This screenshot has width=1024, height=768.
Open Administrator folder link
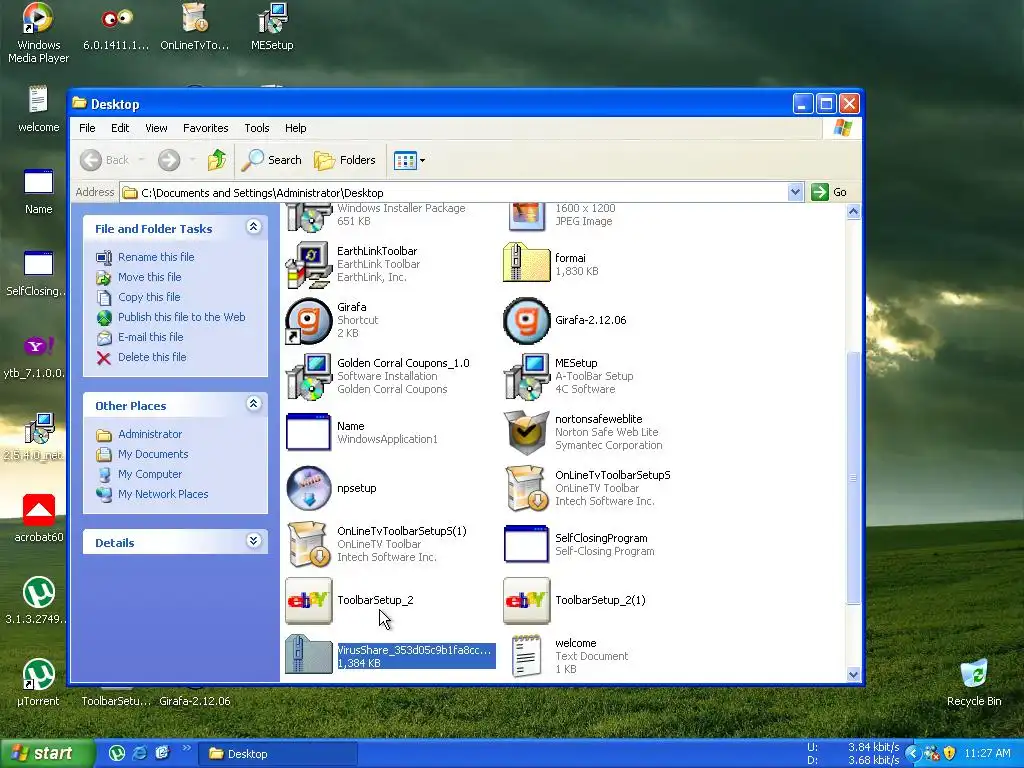(x=150, y=434)
